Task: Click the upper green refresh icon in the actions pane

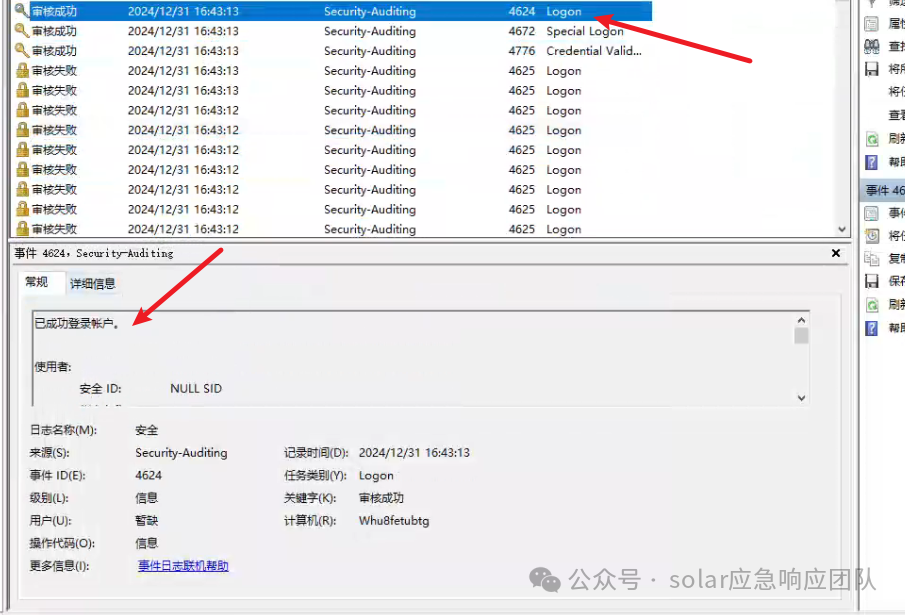Action: (872, 139)
